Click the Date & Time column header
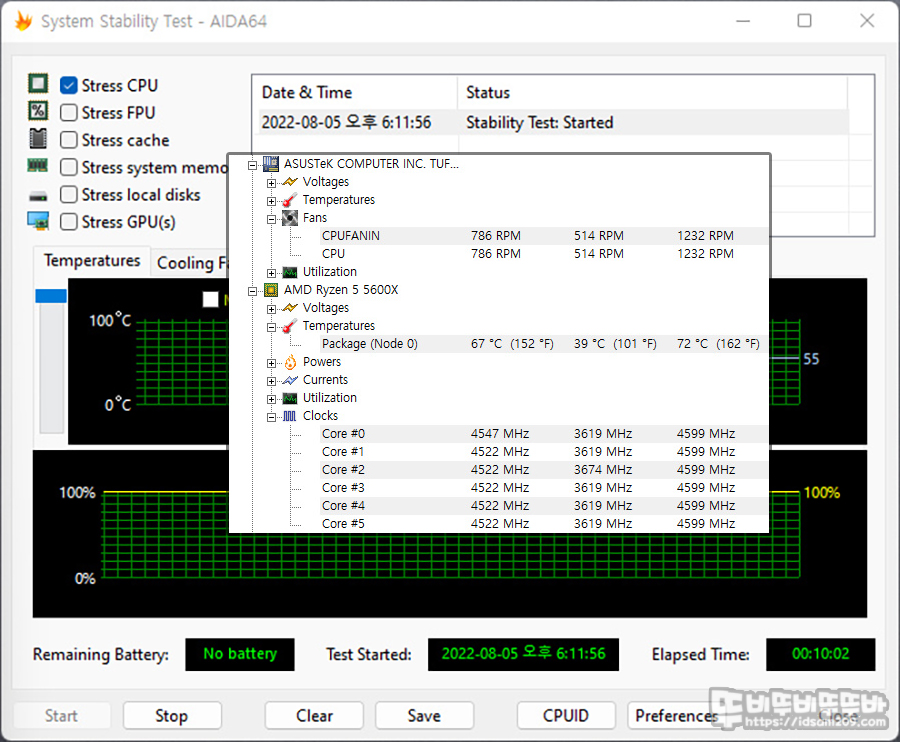 tap(355, 92)
